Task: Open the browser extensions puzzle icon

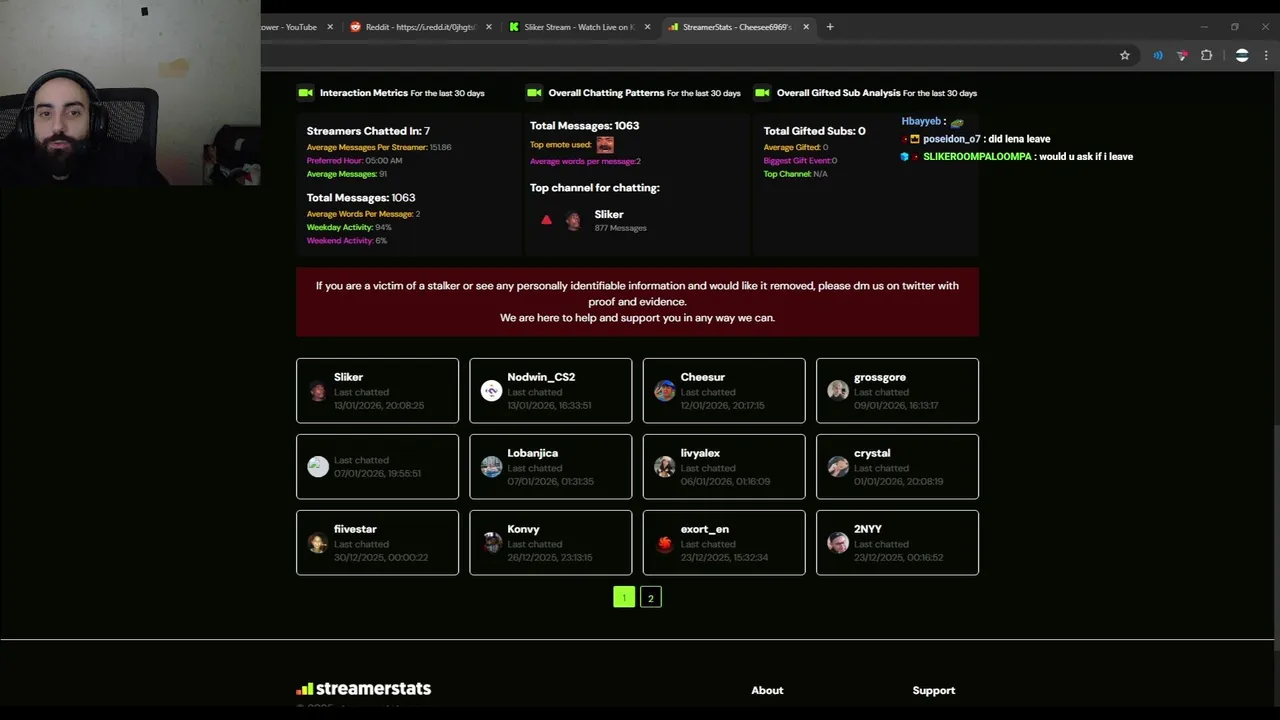Action: click(x=1207, y=56)
